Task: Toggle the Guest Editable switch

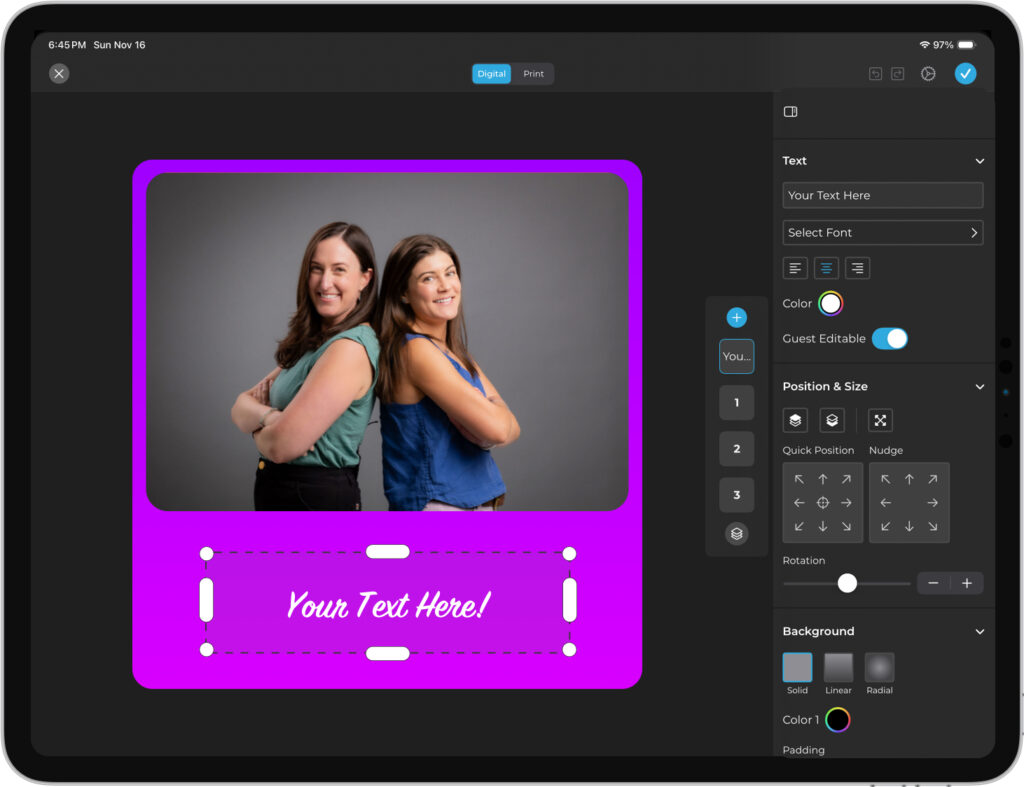Action: pyautogui.click(x=889, y=339)
